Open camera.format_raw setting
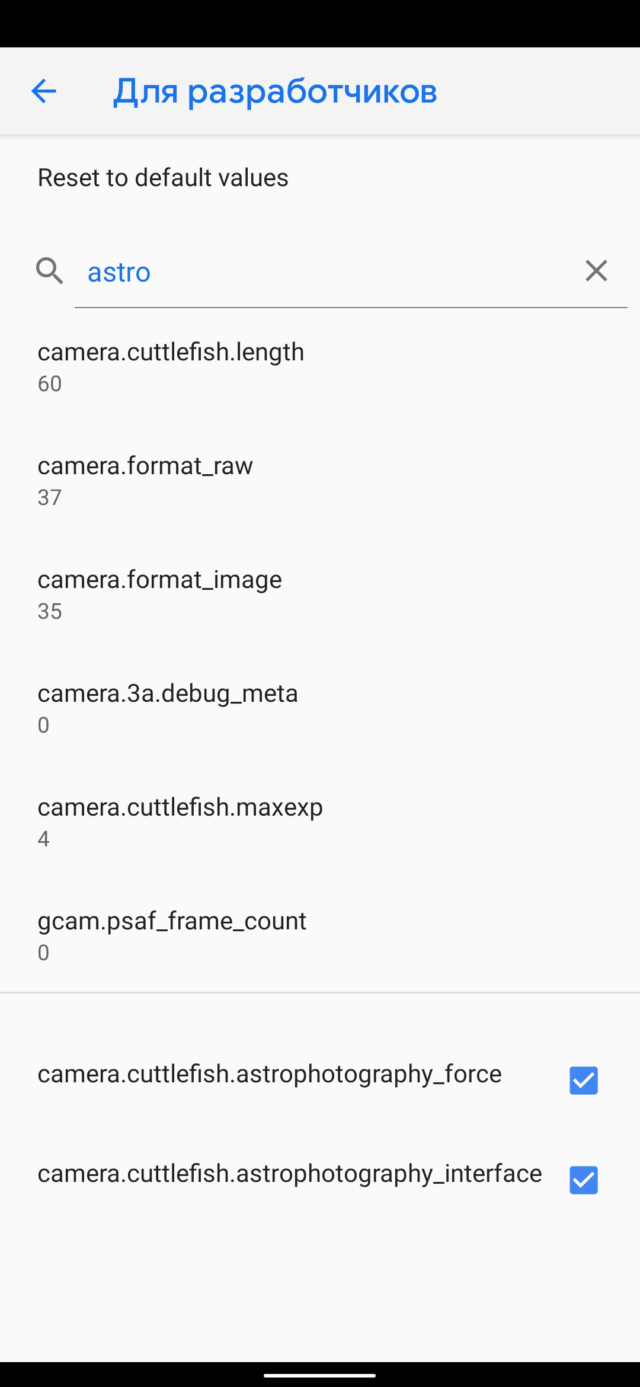 pos(320,481)
